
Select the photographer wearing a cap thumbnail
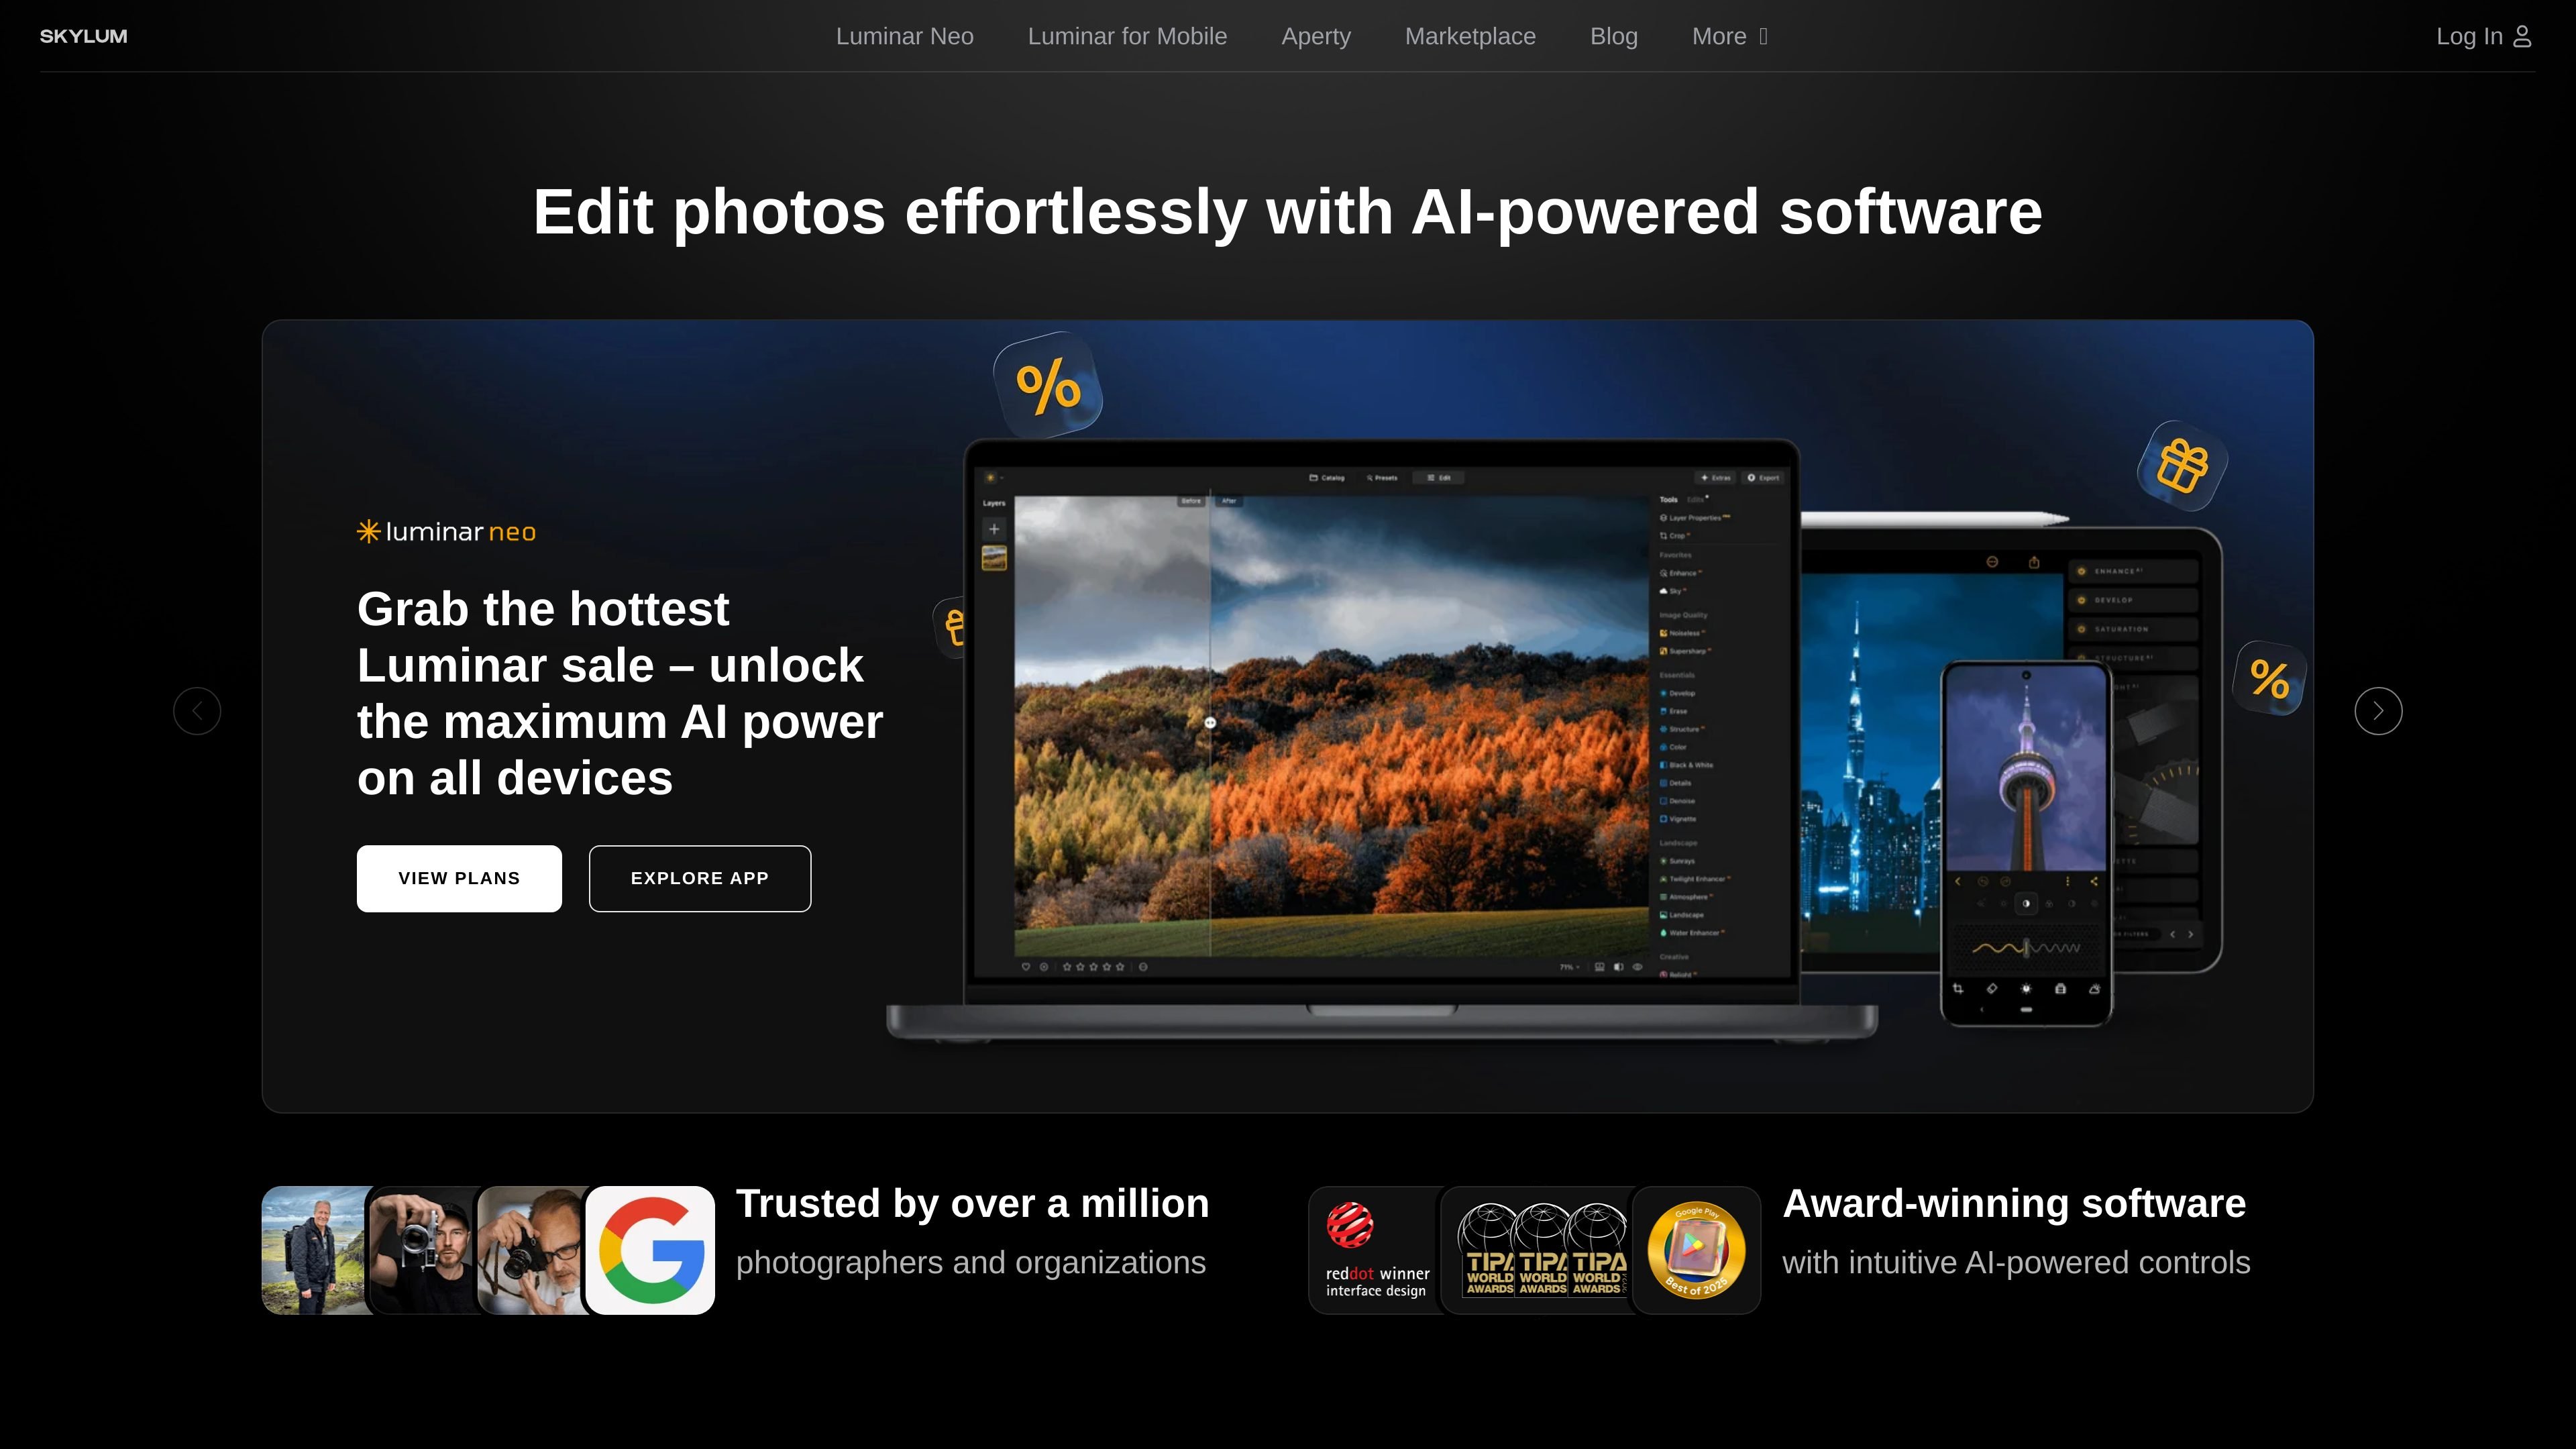pyautogui.click(x=422, y=1250)
